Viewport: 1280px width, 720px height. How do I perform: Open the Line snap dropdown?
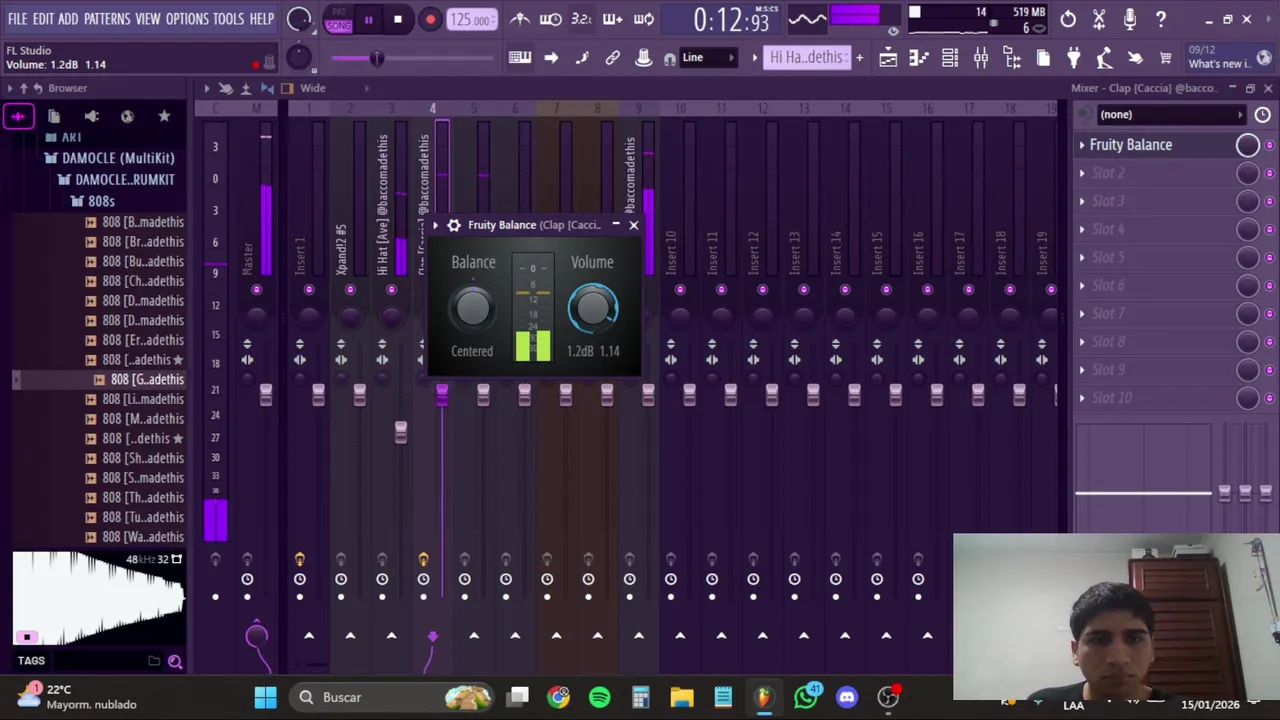pos(709,58)
